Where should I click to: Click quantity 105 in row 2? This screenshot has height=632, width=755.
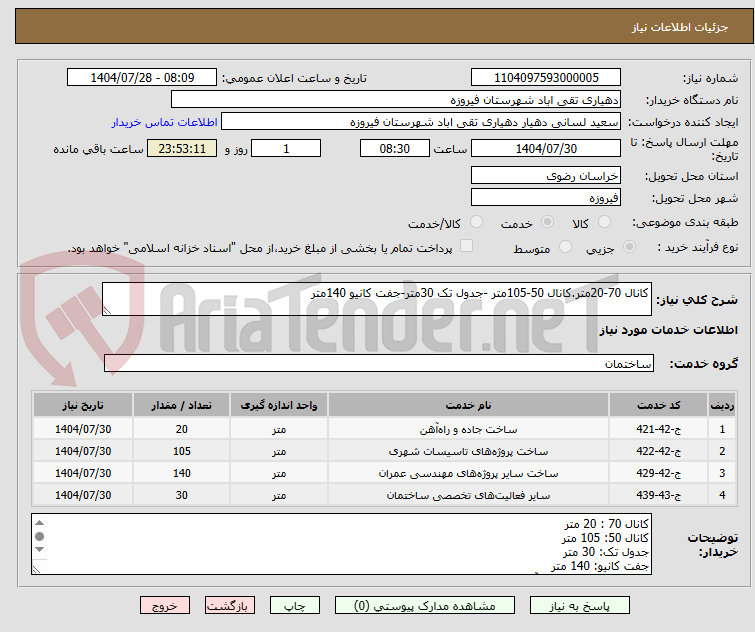pyautogui.click(x=182, y=451)
